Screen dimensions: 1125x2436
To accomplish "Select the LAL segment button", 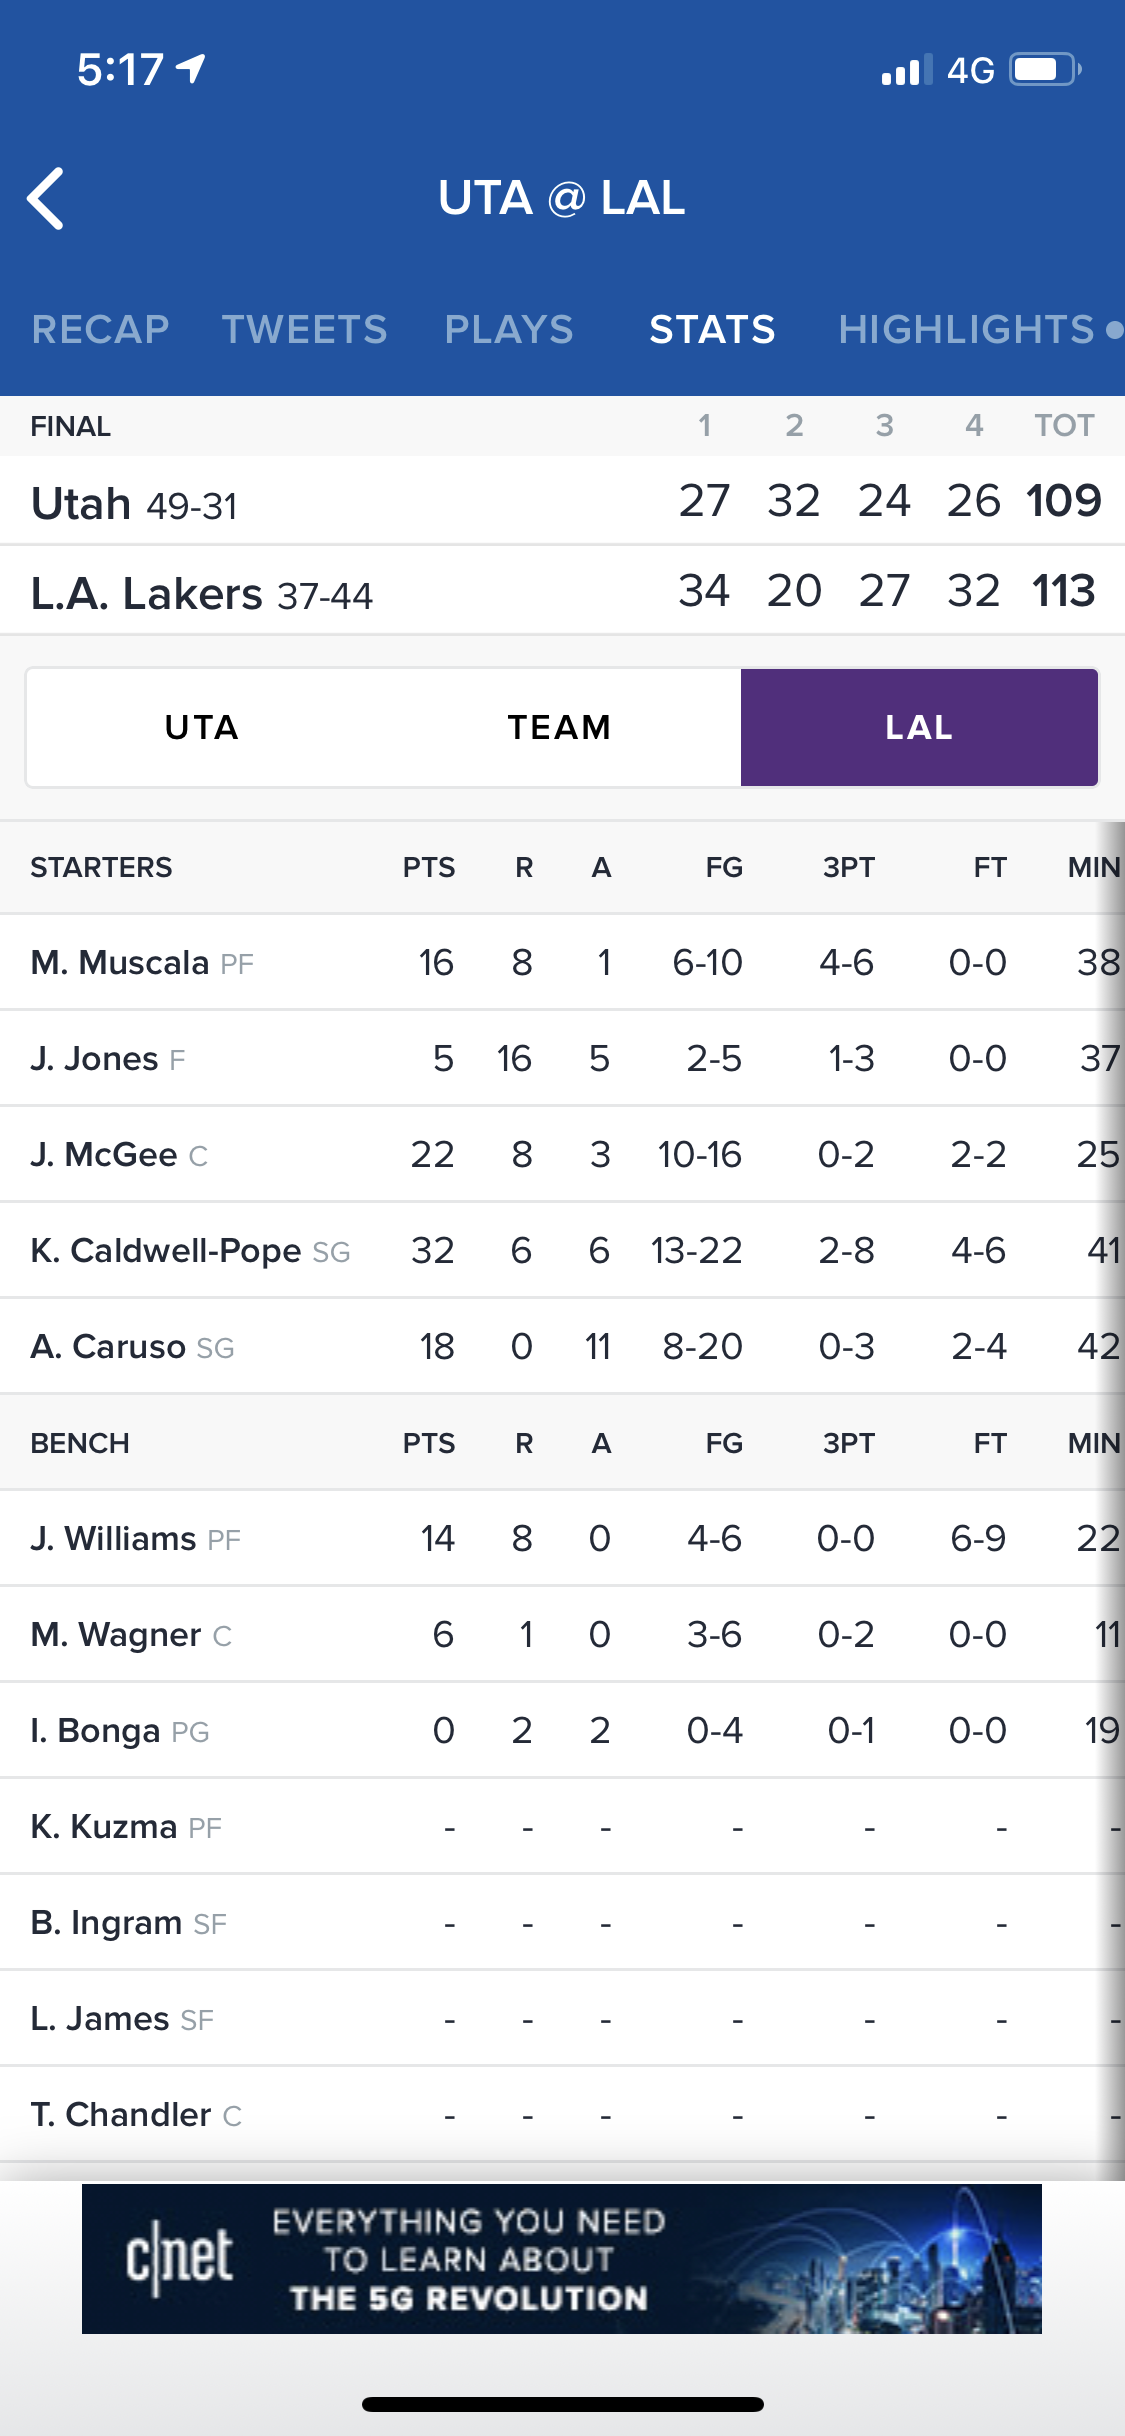I will coord(918,727).
